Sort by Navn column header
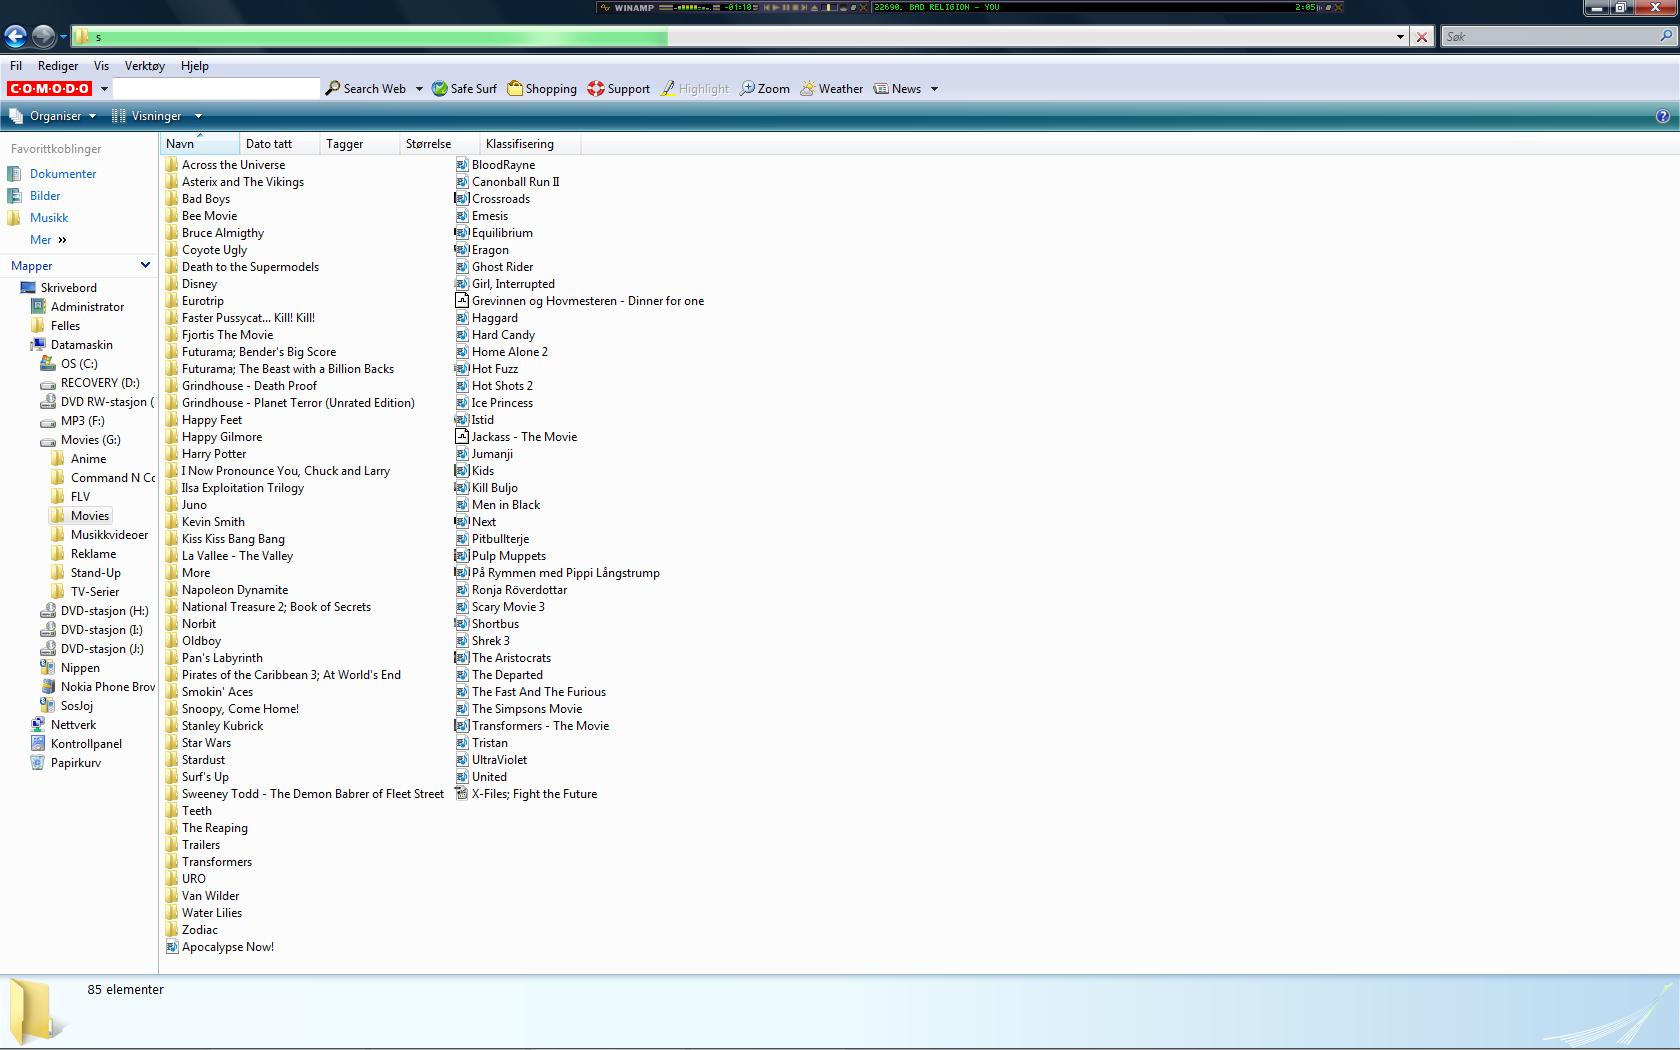 point(200,144)
